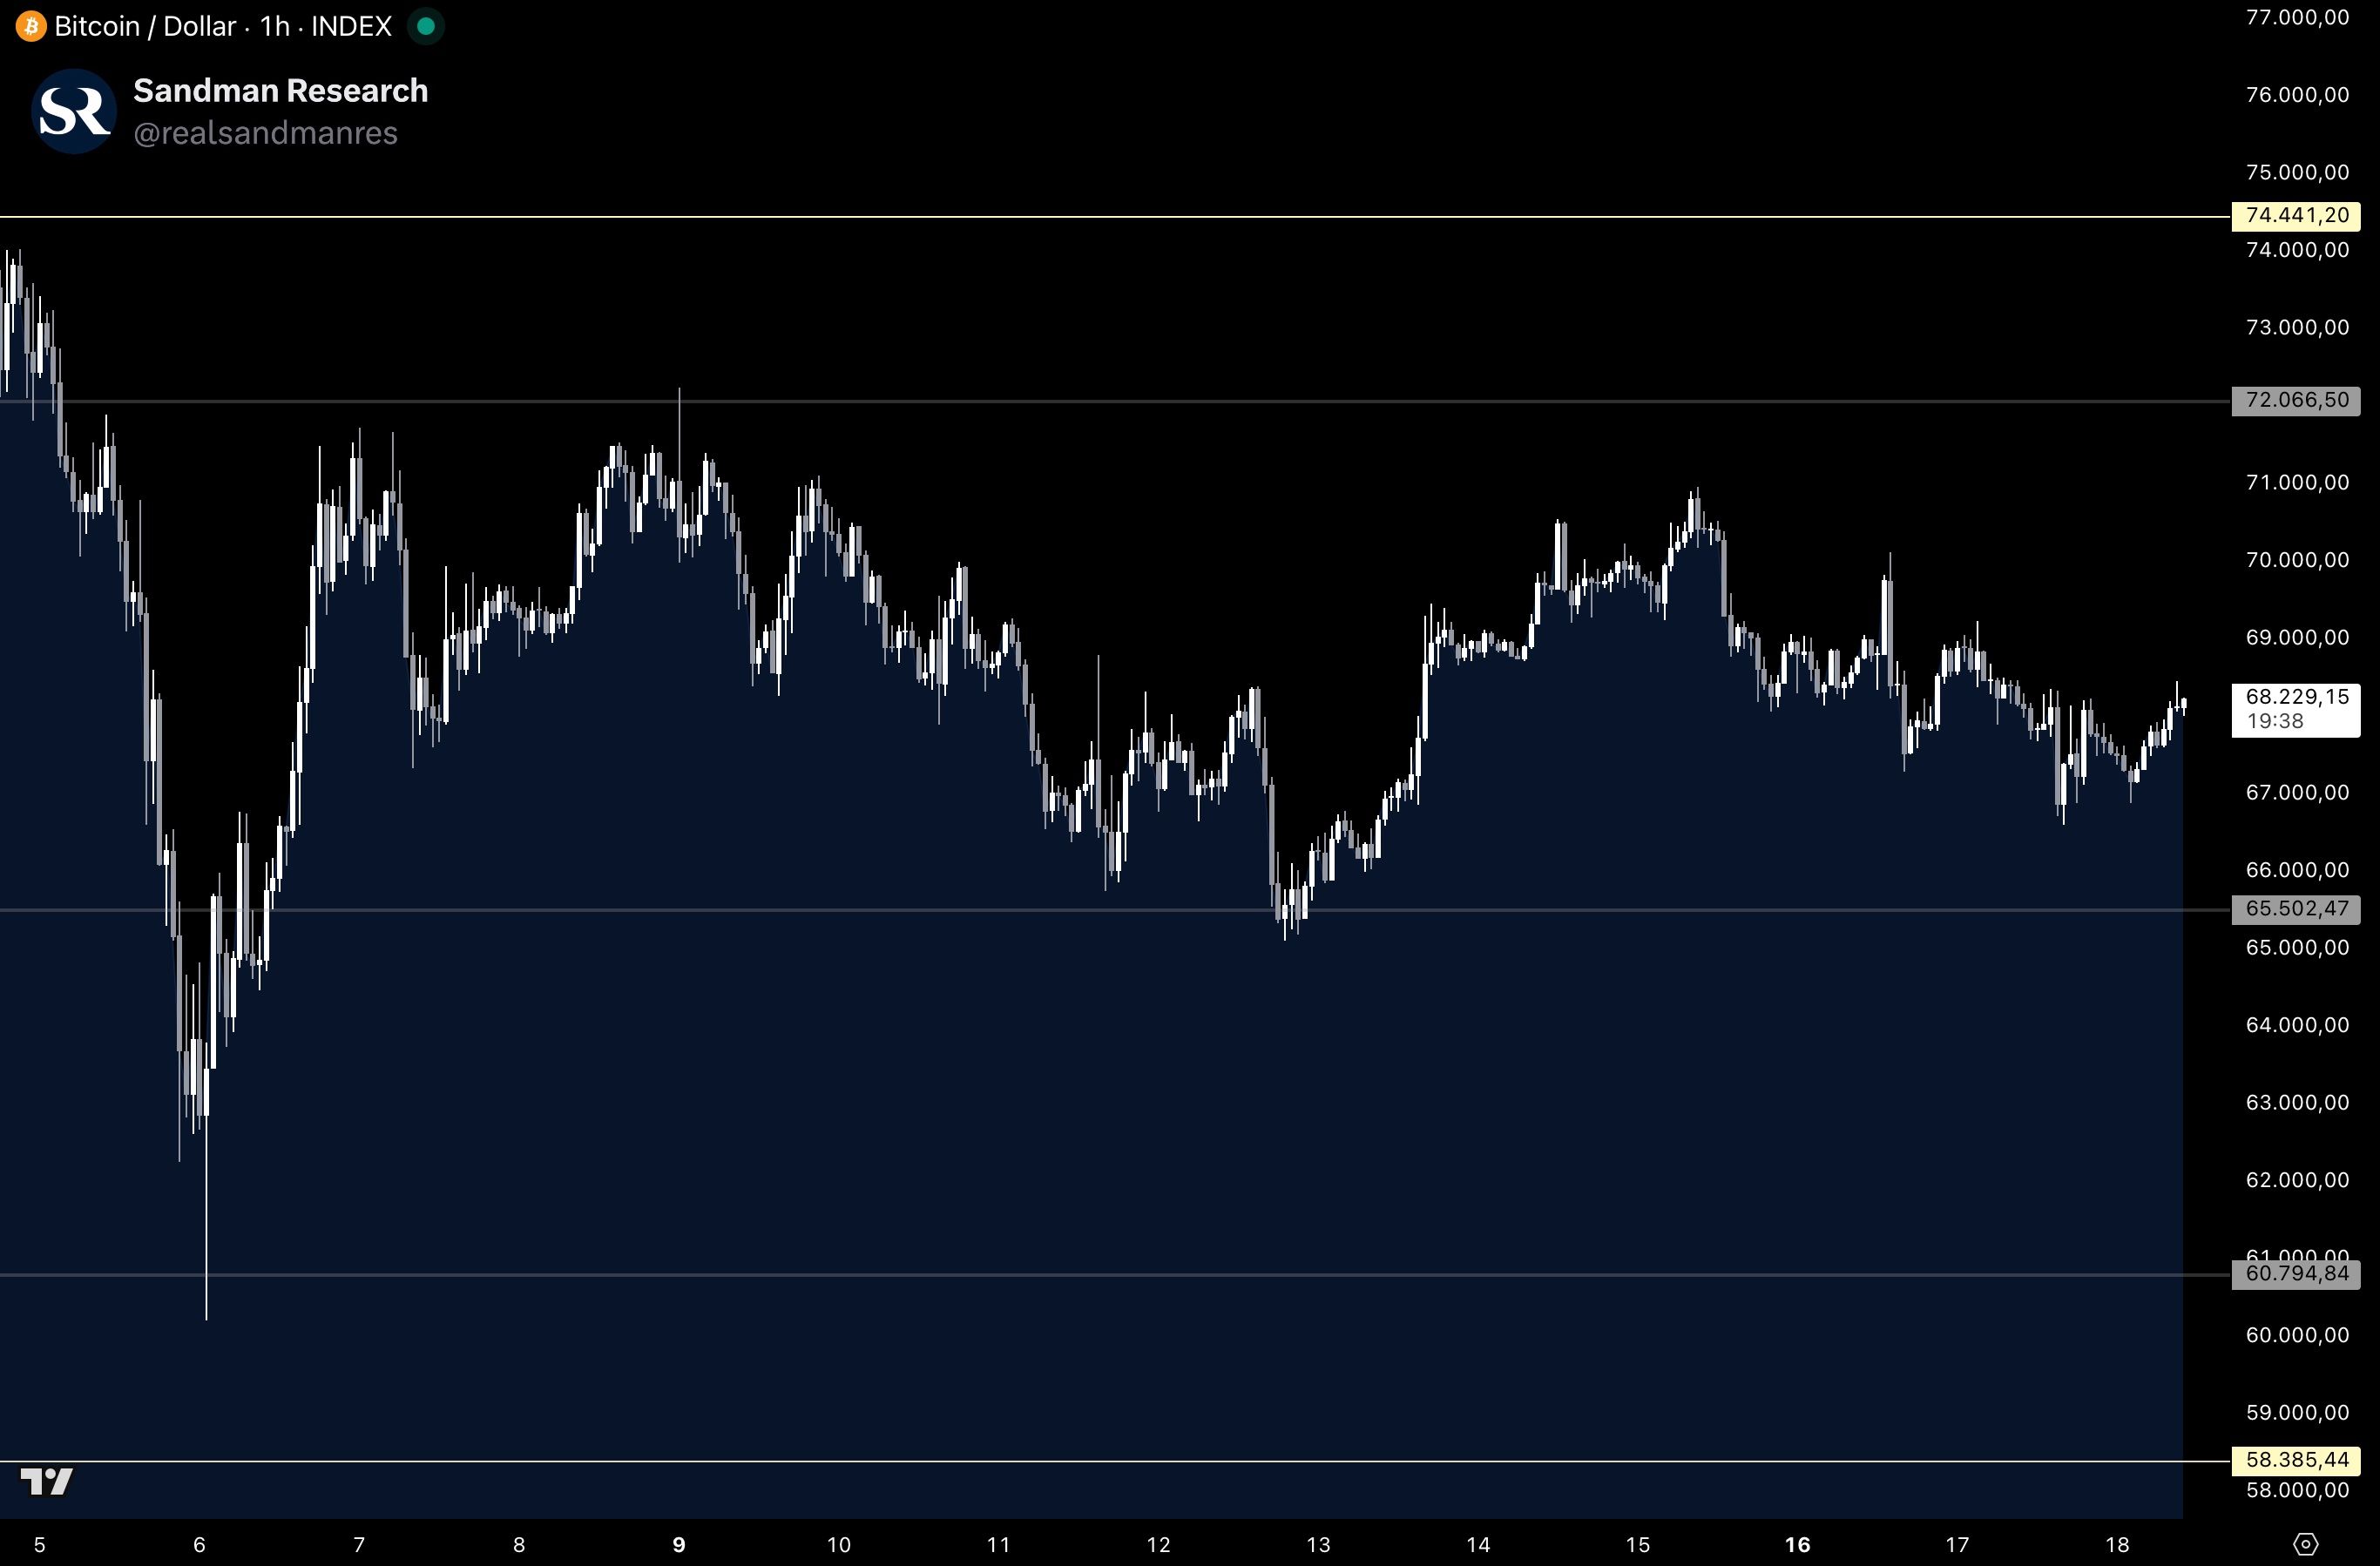
Task: Click the Sandman Research name text
Action: pyautogui.click(x=280, y=90)
